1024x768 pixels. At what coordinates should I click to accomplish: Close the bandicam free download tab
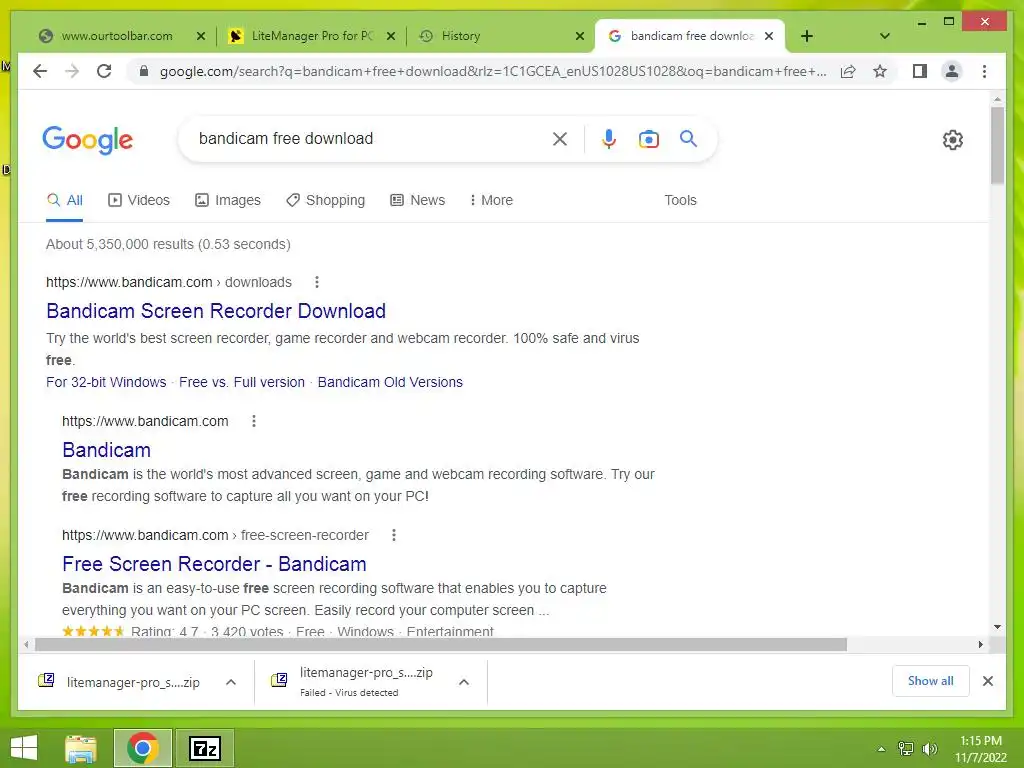(x=769, y=36)
